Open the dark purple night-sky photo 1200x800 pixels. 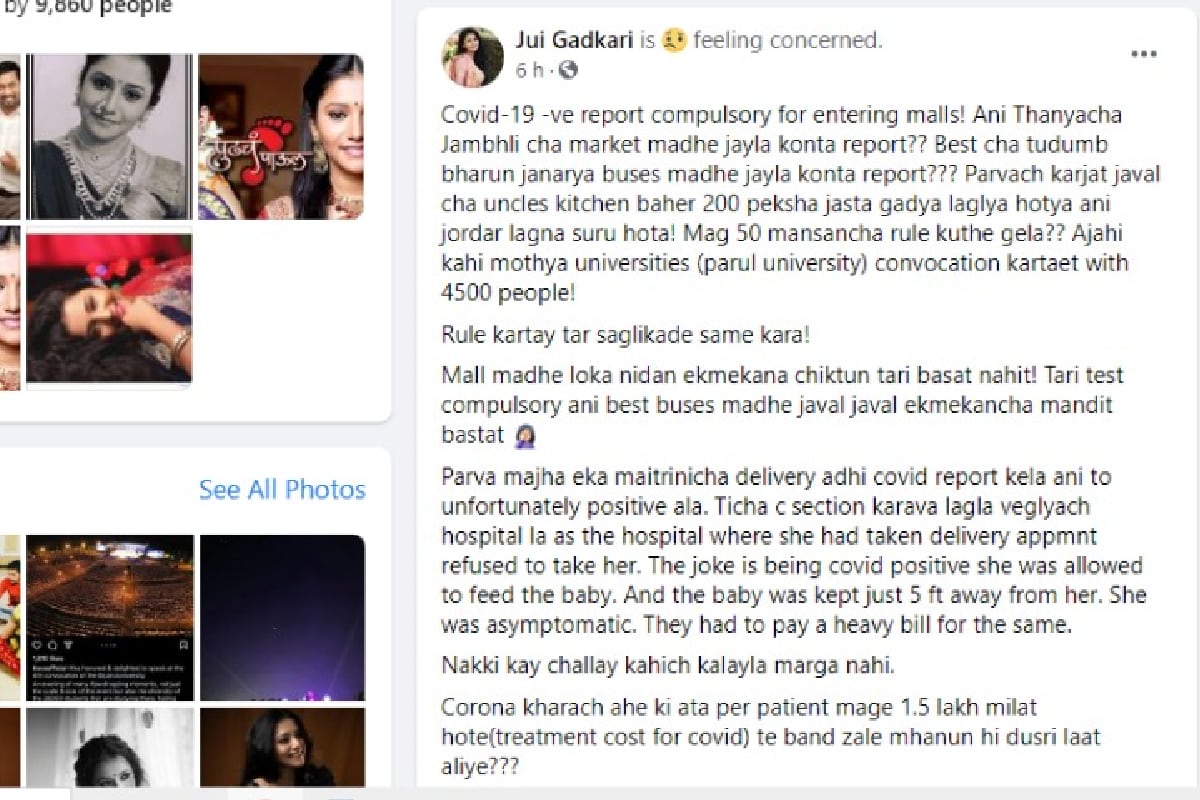coord(282,618)
